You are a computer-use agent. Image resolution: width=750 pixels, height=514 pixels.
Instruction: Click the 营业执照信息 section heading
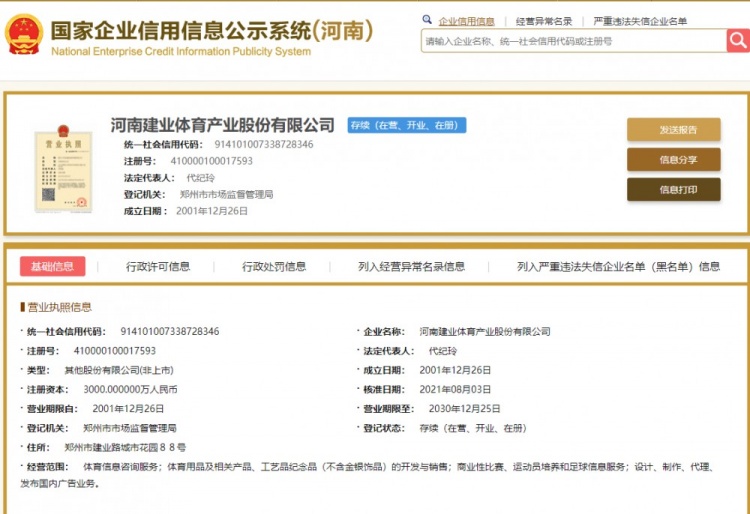[59, 307]
